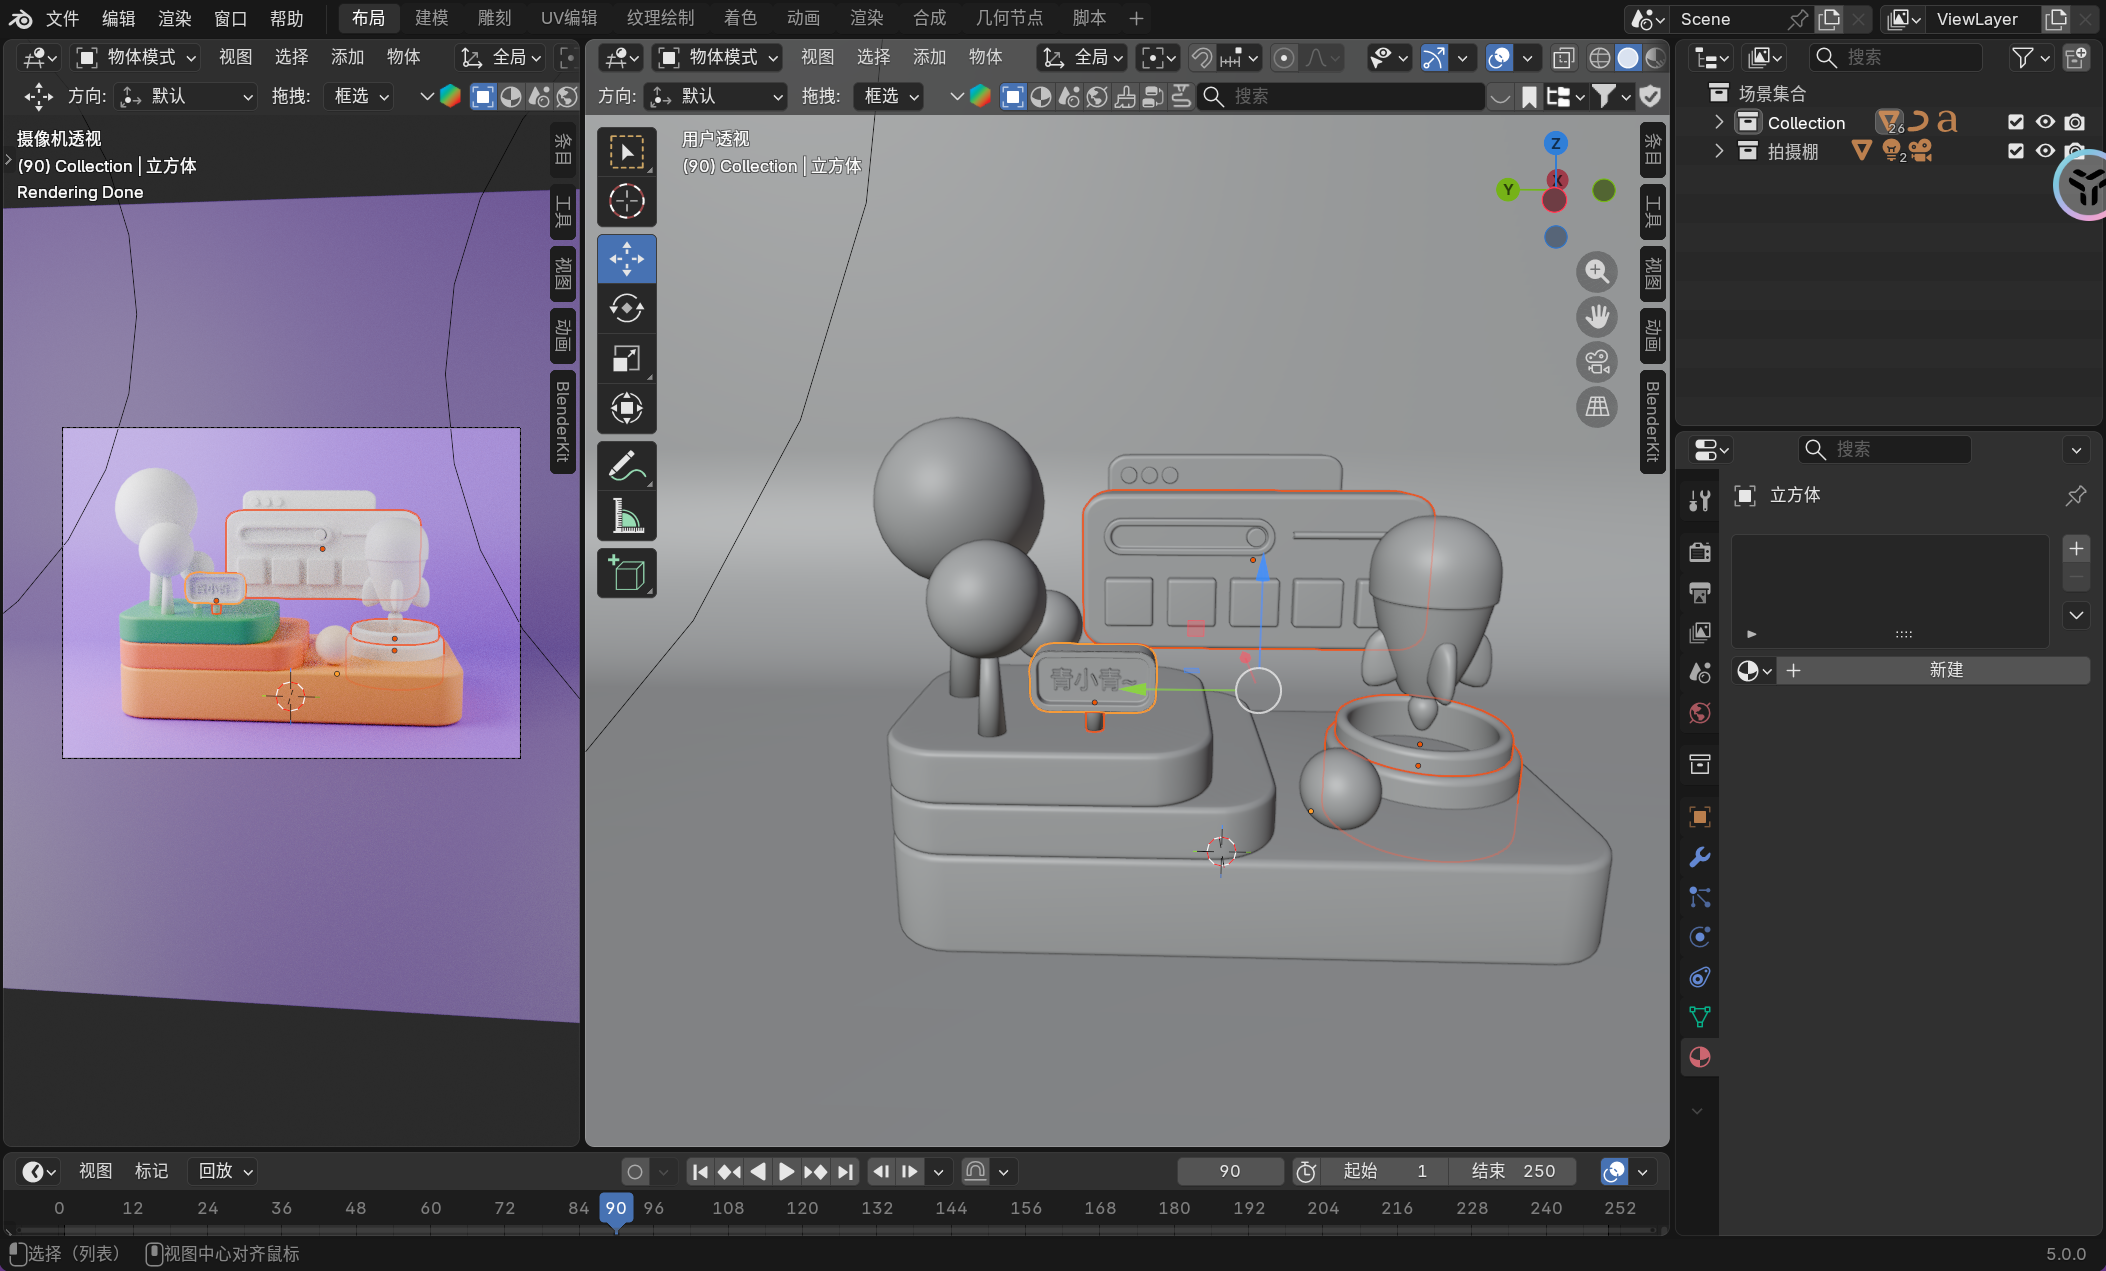
Task: Hide Collection in viewport with eye icon
Action: (x=2045, y=122)
